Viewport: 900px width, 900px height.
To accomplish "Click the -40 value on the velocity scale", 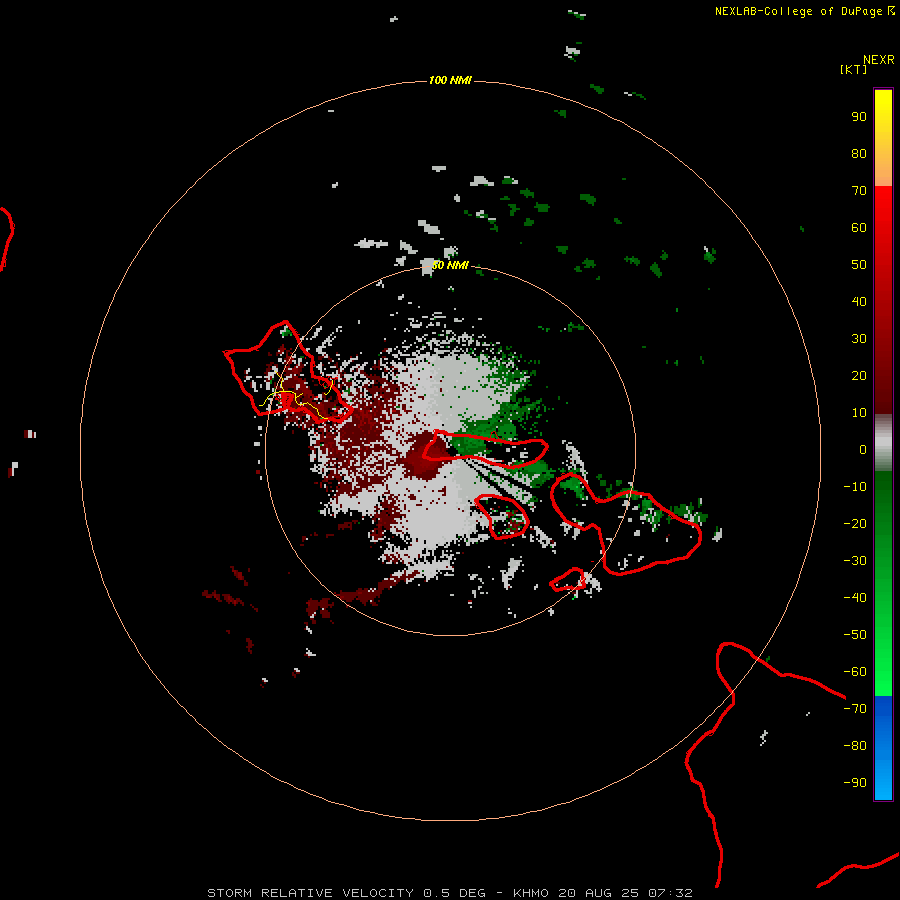I will [855, 598].
